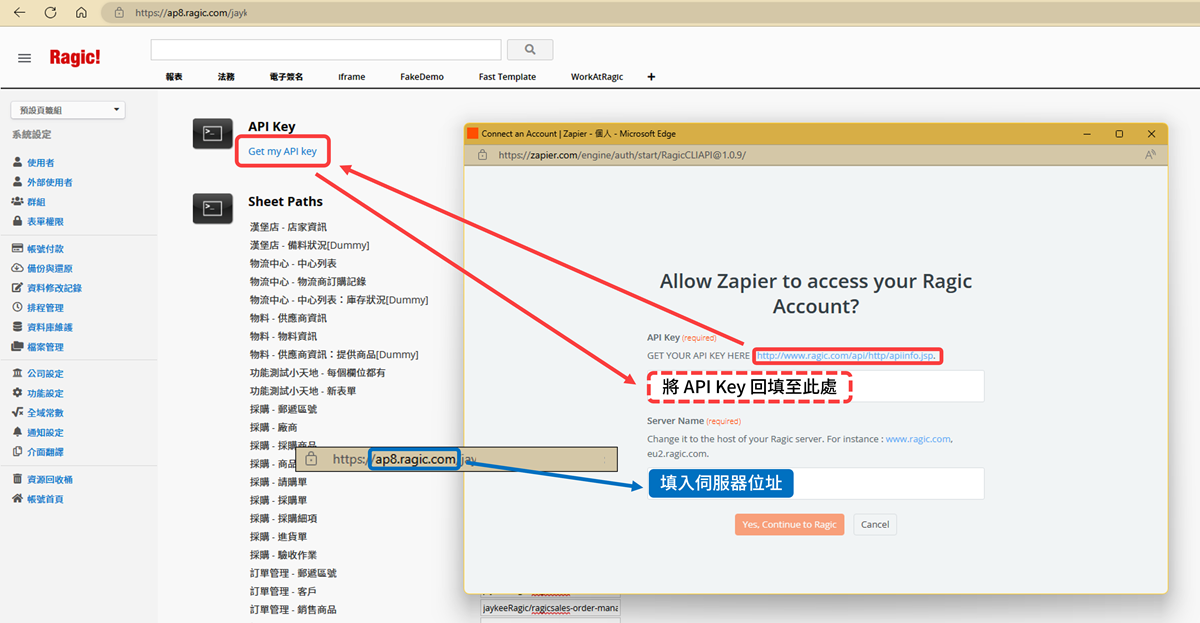Select sheet path 物料 - 供應商資訊
The image size is (1200, 623).
click(288, 318)
